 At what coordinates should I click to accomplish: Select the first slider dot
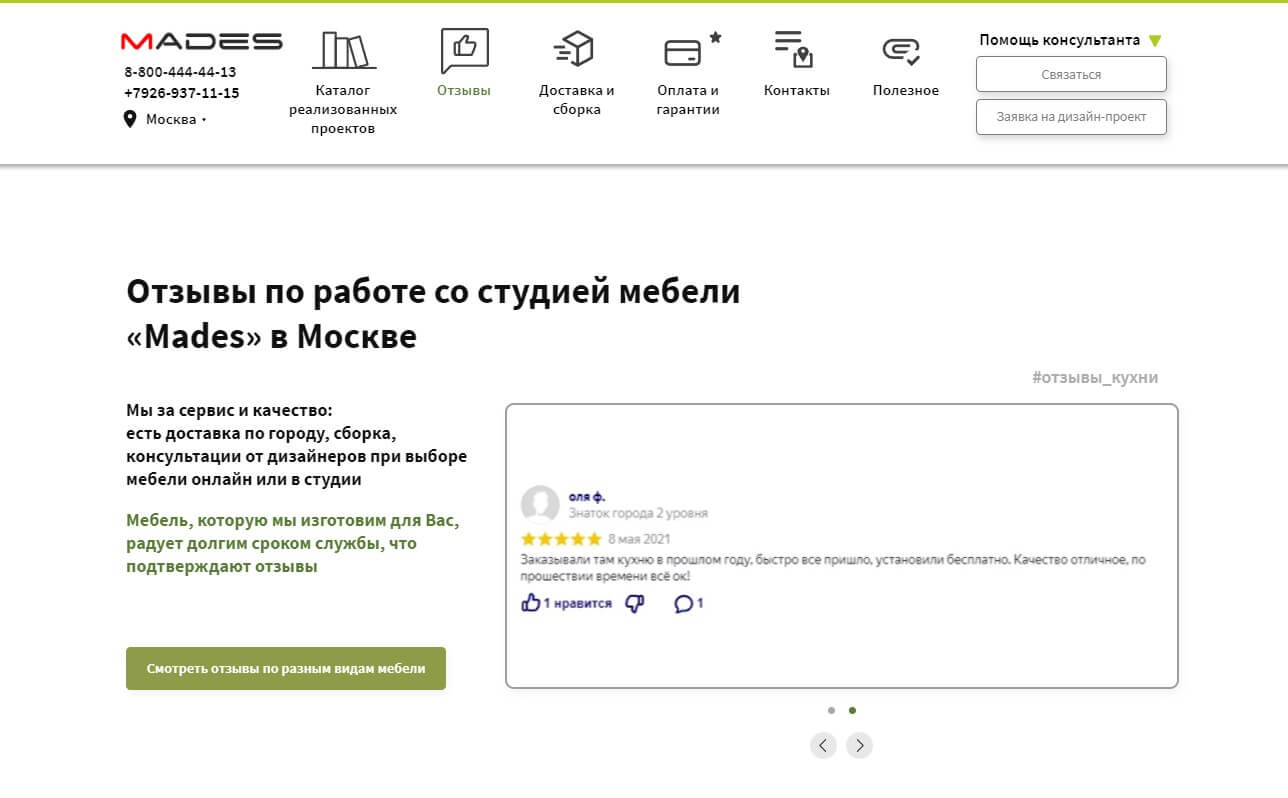831,710
